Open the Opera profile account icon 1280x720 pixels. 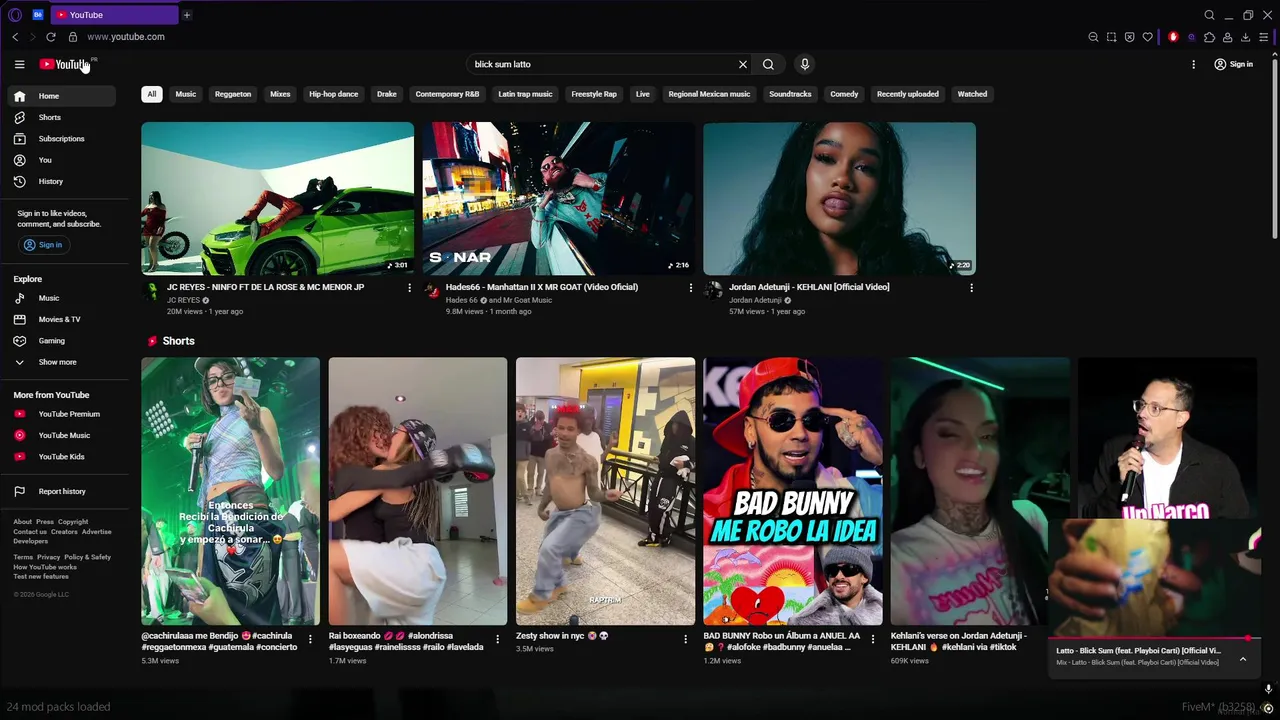point(1227,37)
